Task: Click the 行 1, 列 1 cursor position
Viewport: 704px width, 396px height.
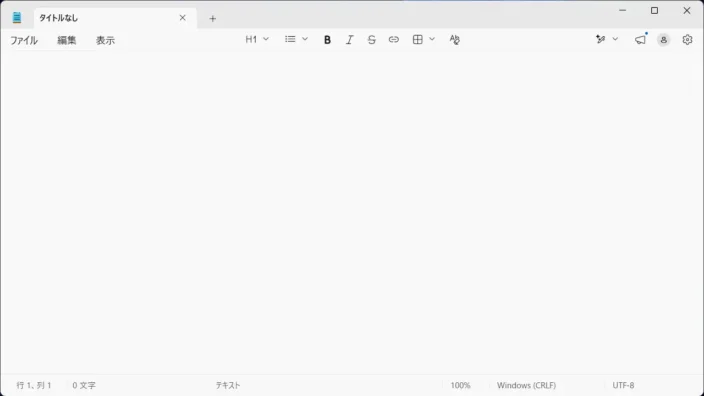Action: (34, 385)
